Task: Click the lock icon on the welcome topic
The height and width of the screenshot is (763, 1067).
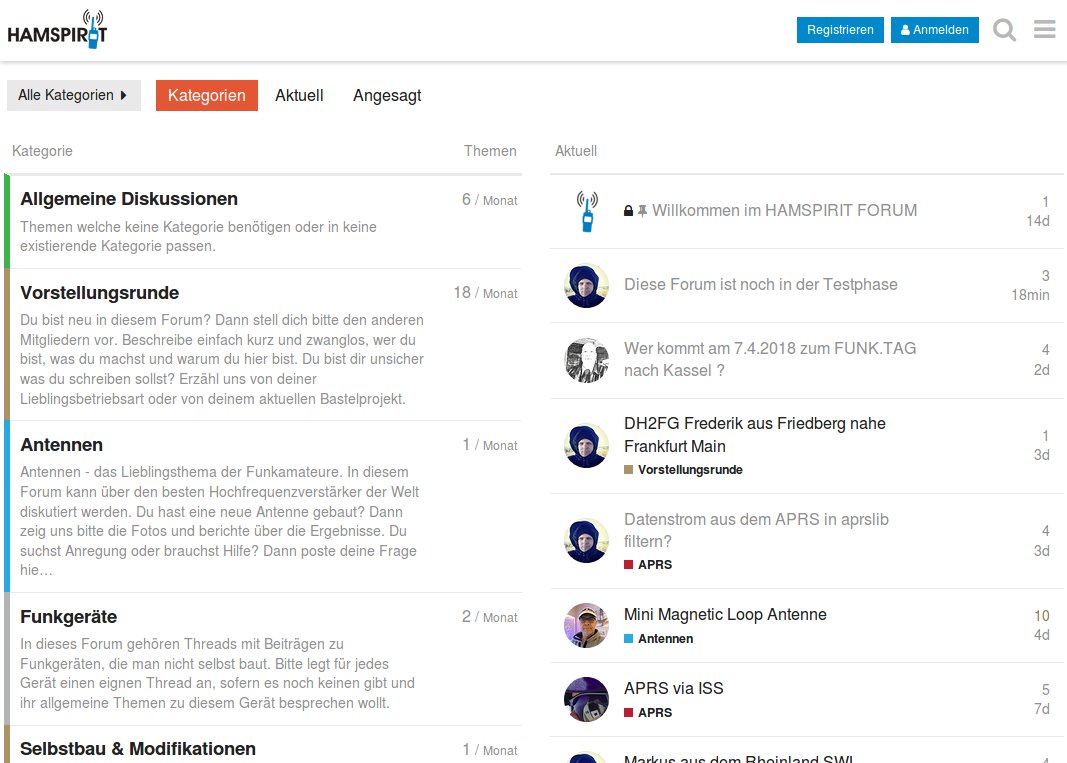Action: pyautogui.click(x=627, y=210)
